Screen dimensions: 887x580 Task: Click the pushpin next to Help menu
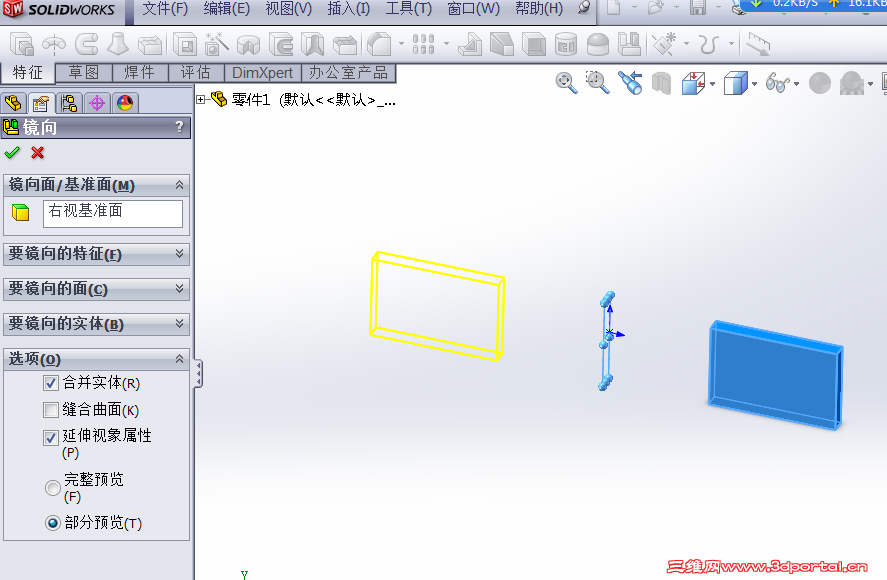pyautogui.click(x=584, y=8)
